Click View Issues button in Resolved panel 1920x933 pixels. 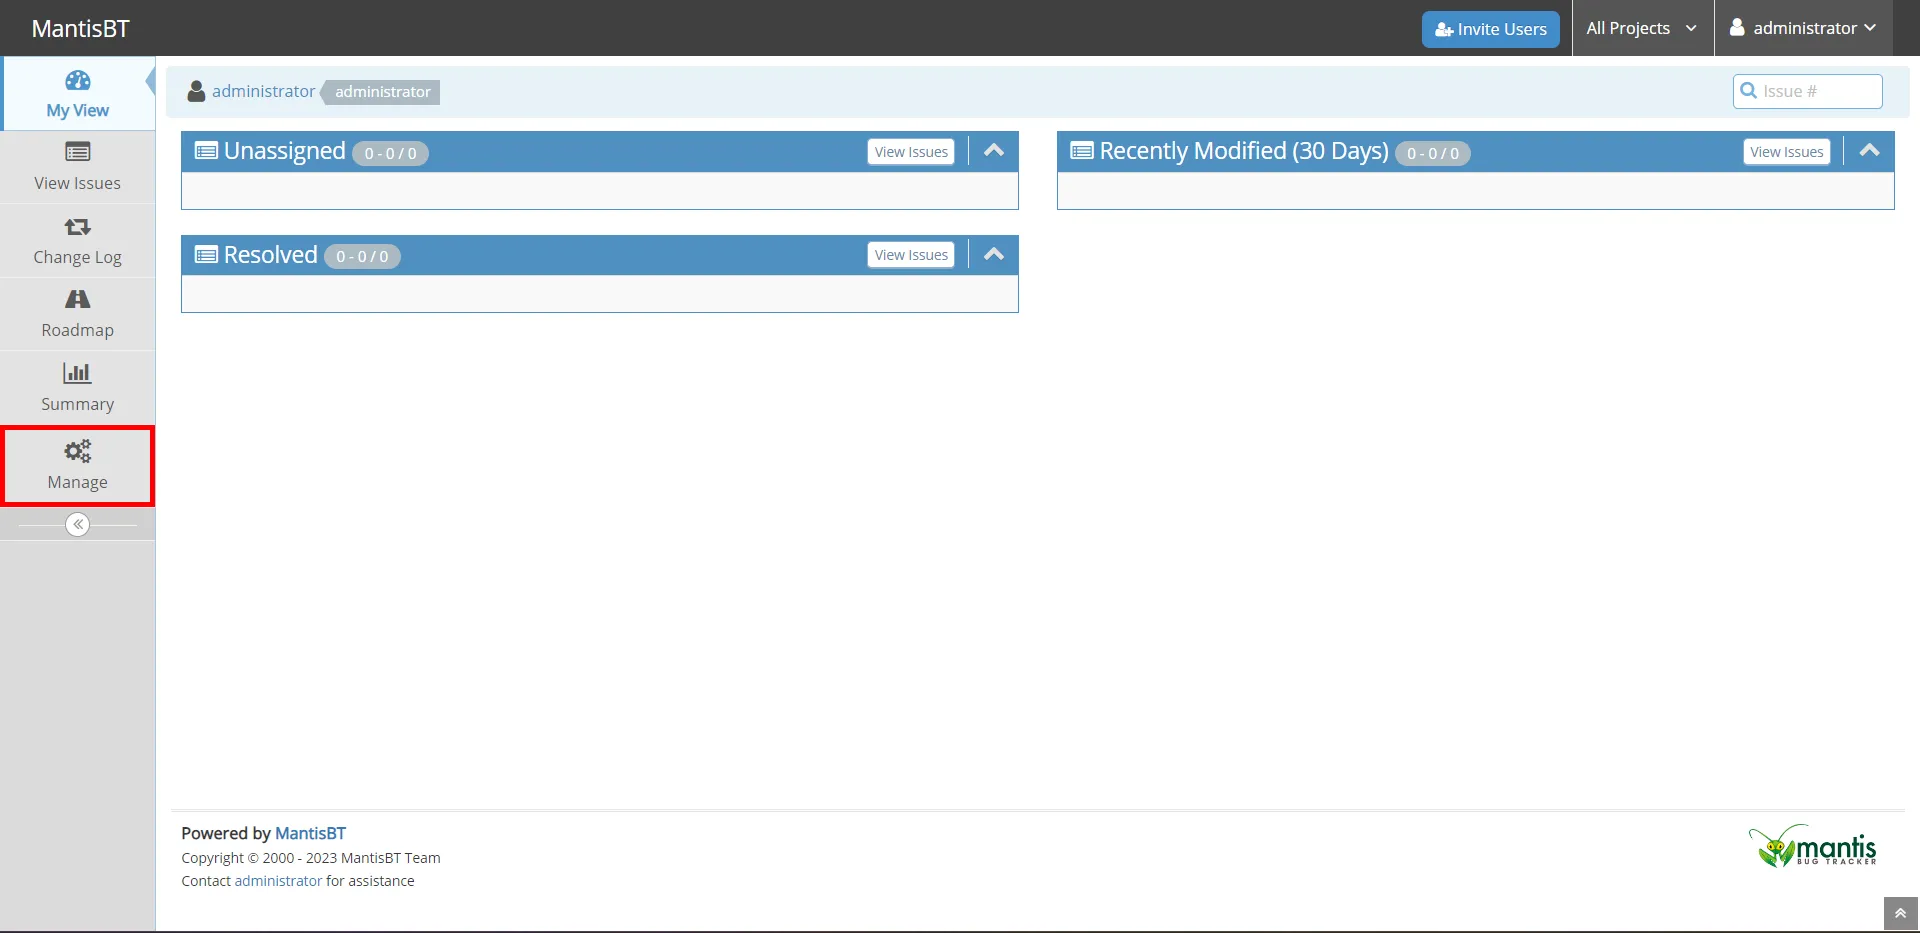tap(911, 255)
